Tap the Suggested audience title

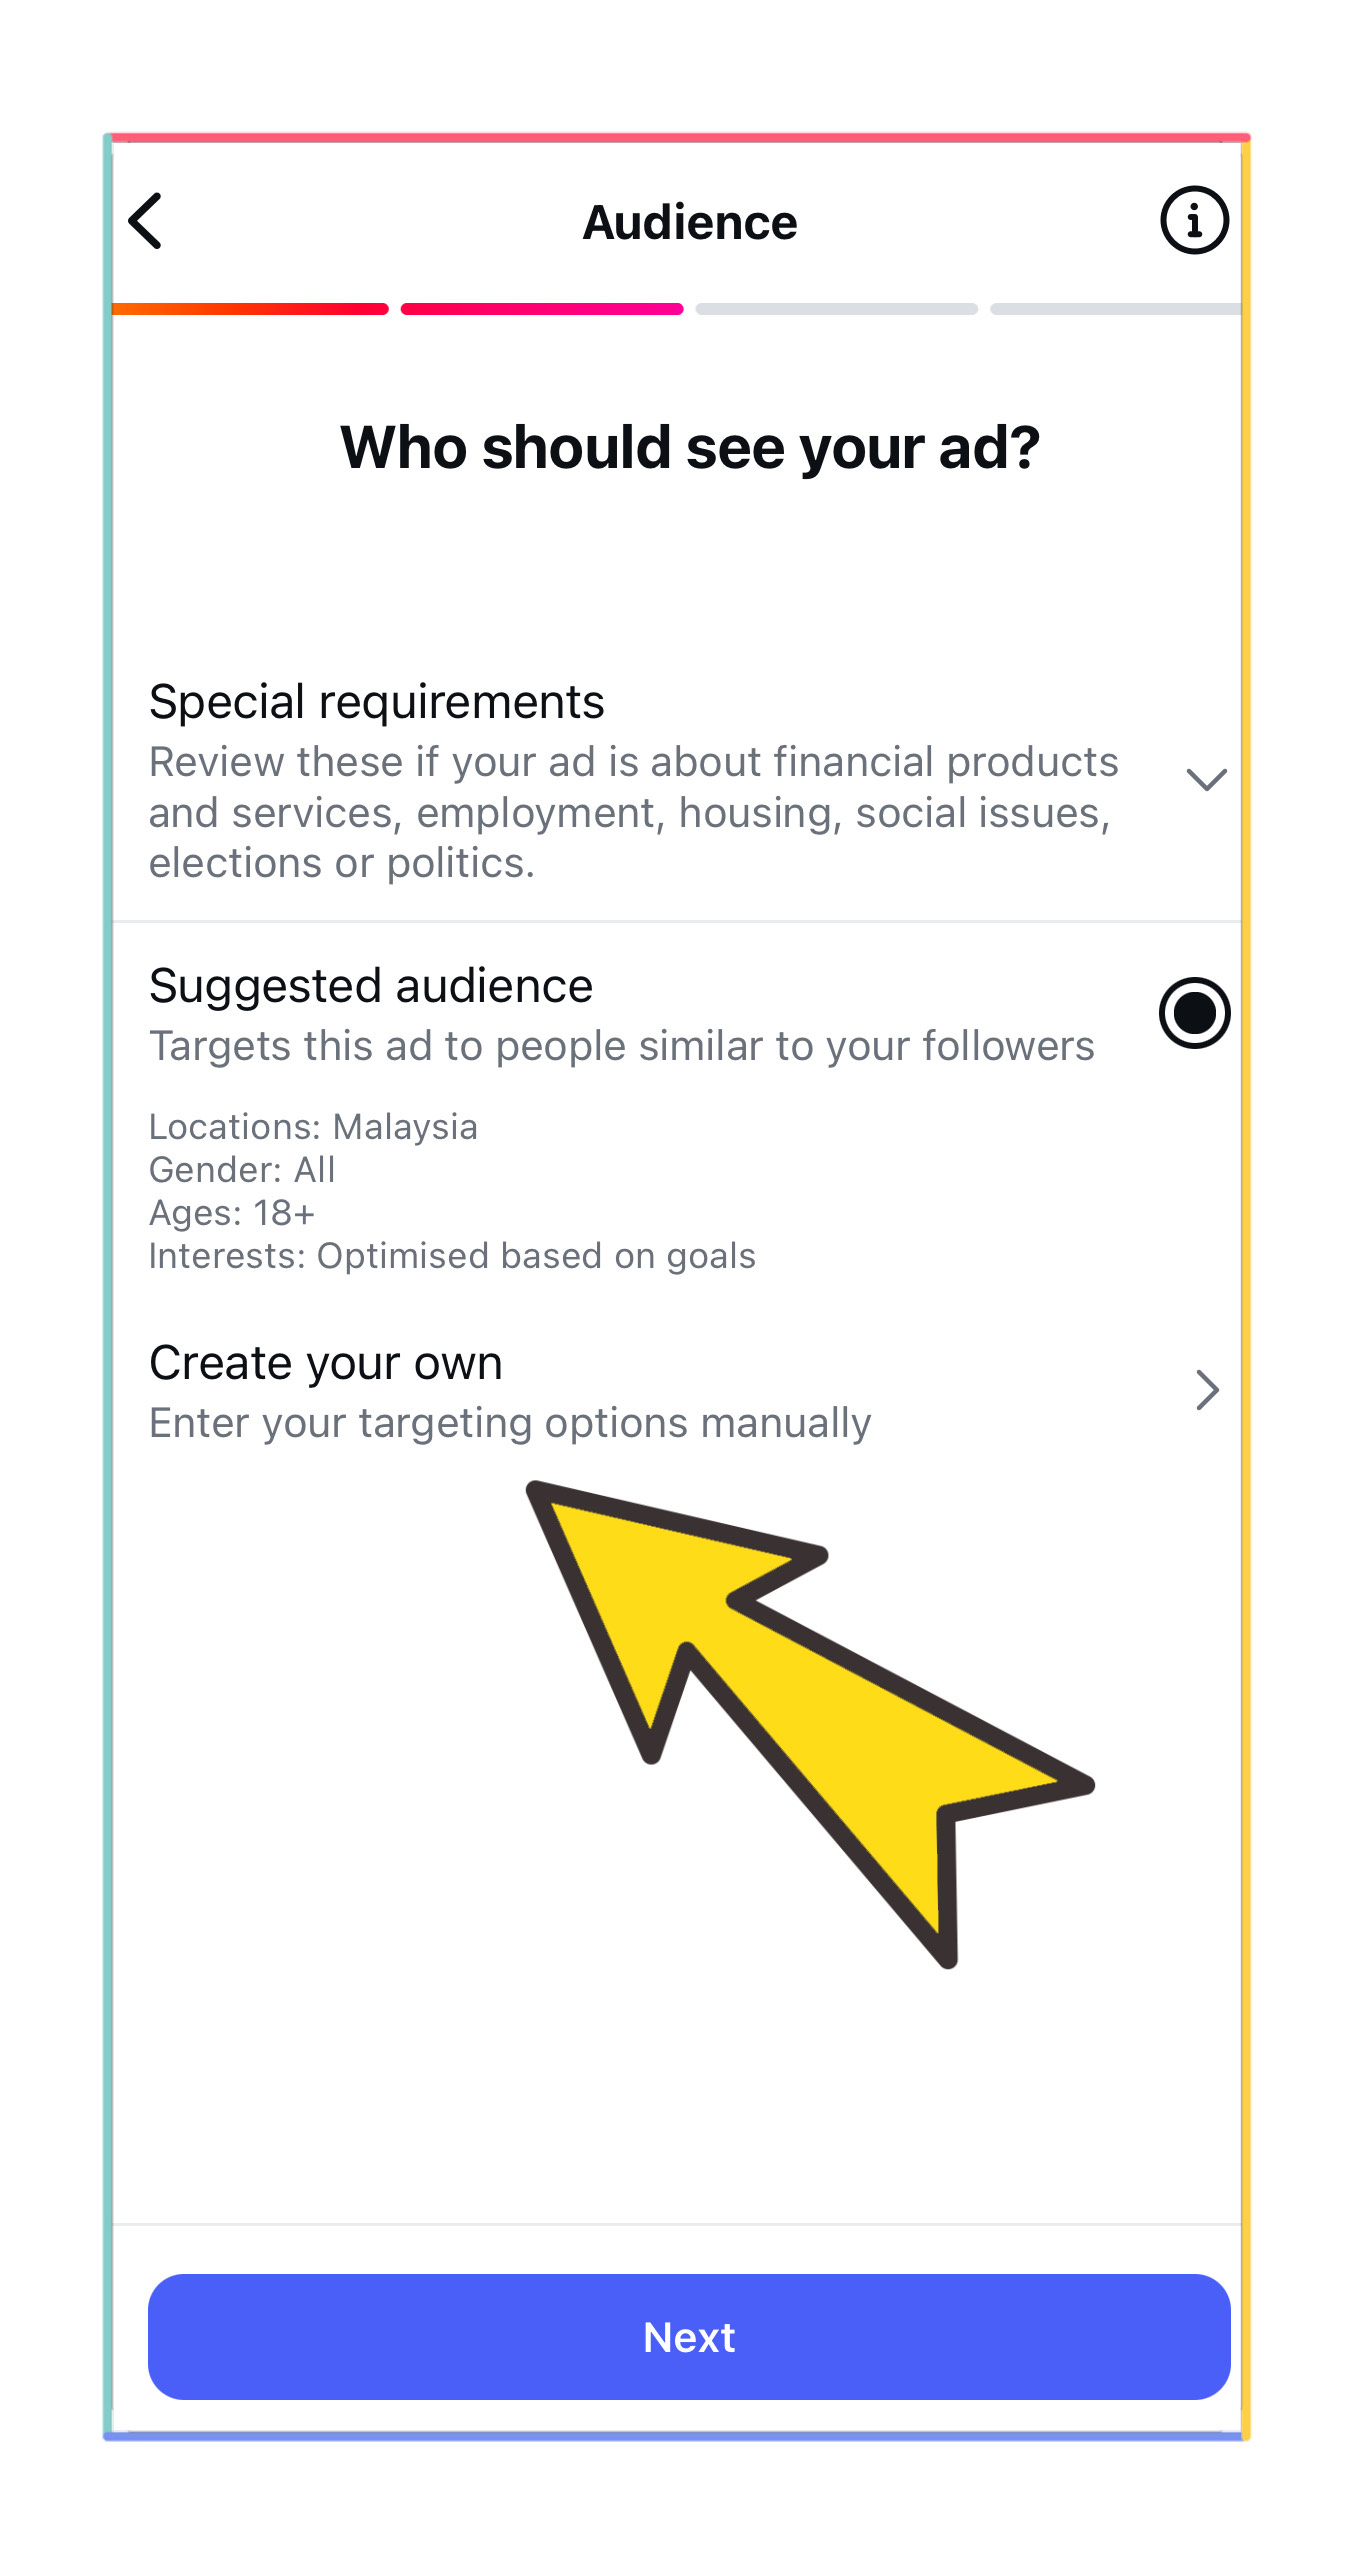[371, 985]
